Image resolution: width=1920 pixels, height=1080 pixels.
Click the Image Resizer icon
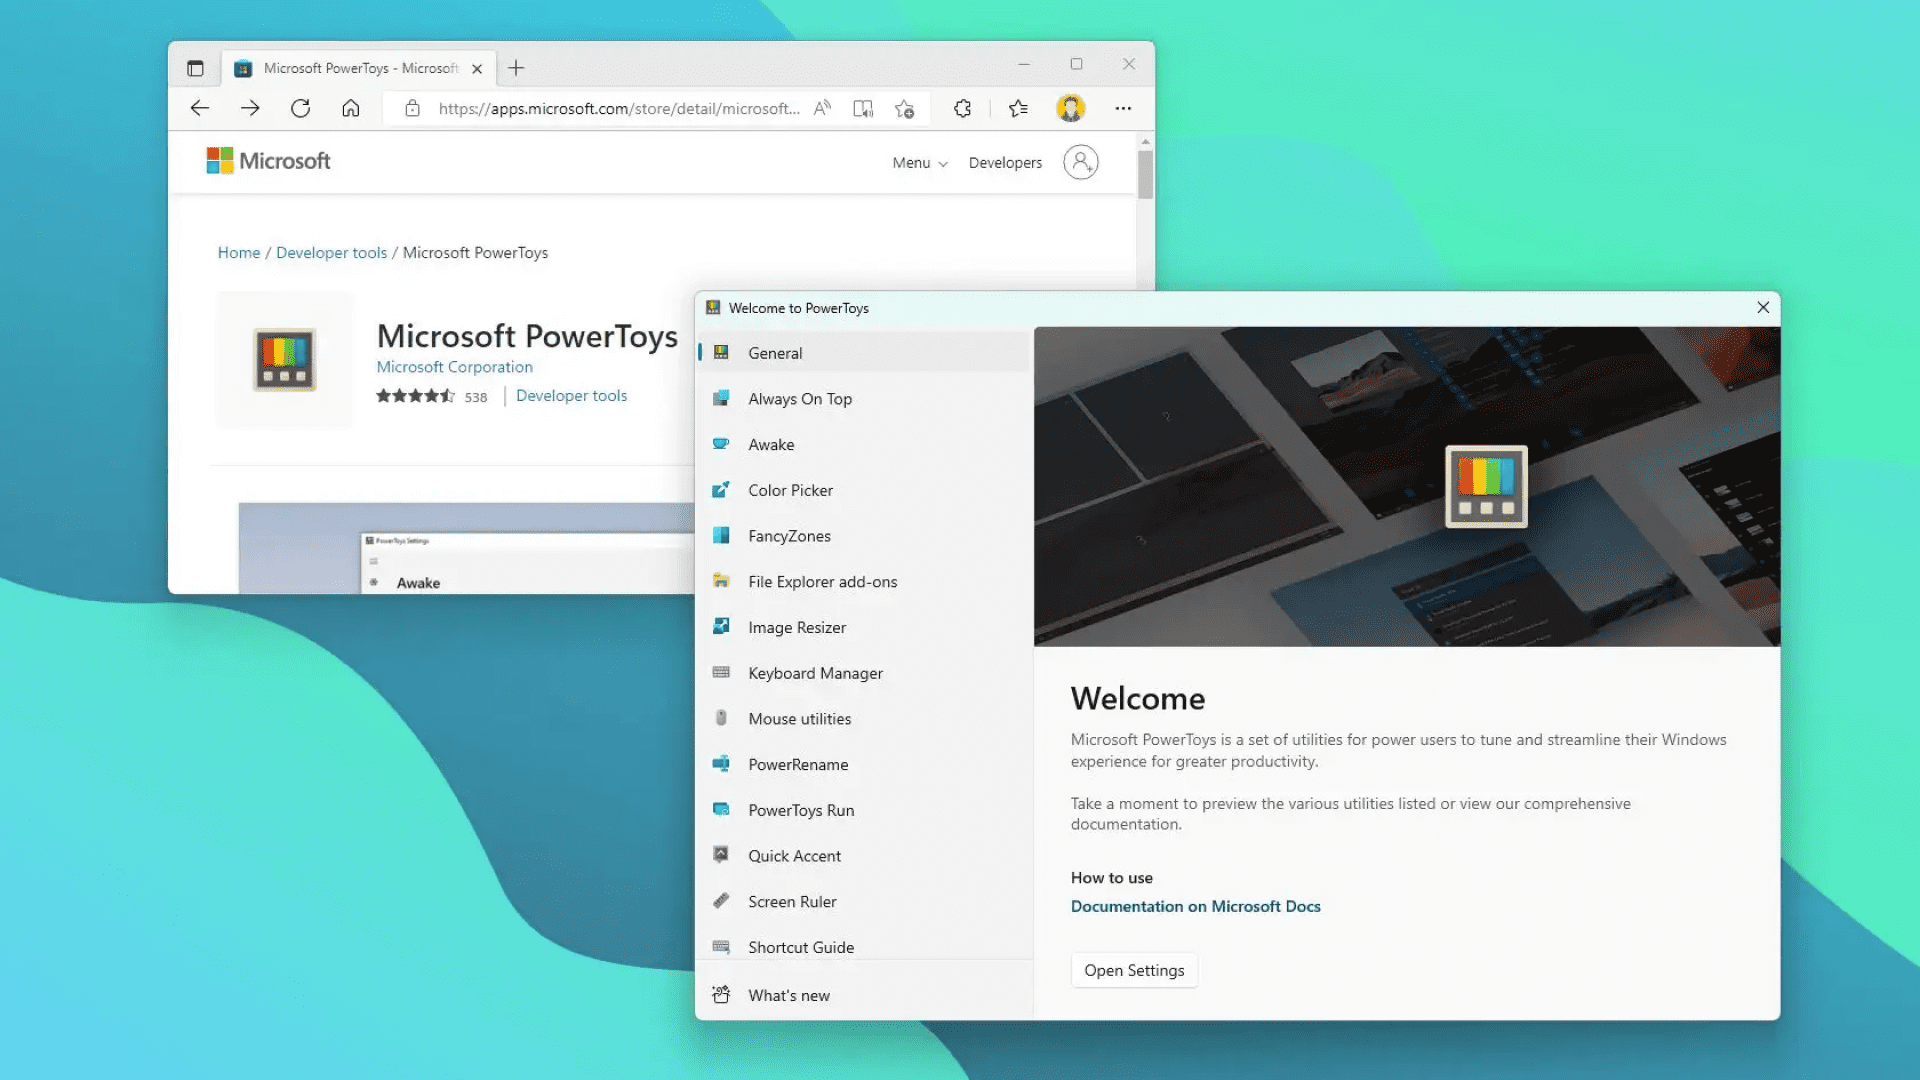pyautogui.click(x=721, y=627)
